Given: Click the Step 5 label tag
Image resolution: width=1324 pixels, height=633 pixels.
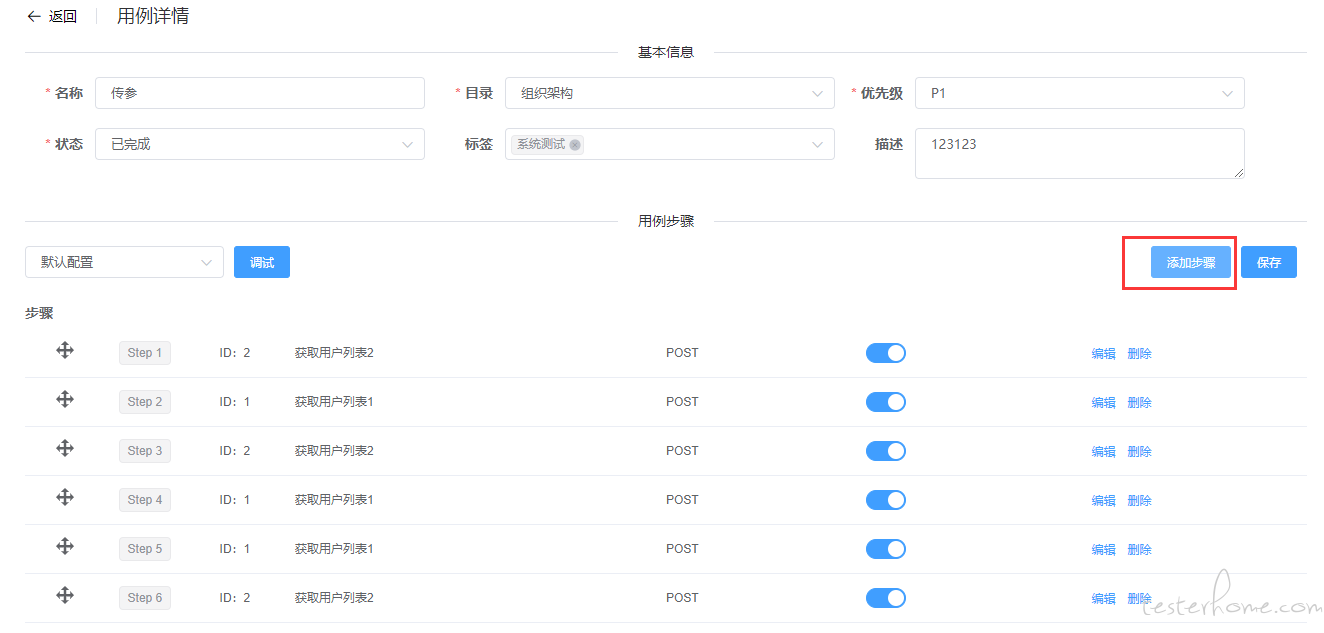Looking at the screenshot, I should [145, 549].
